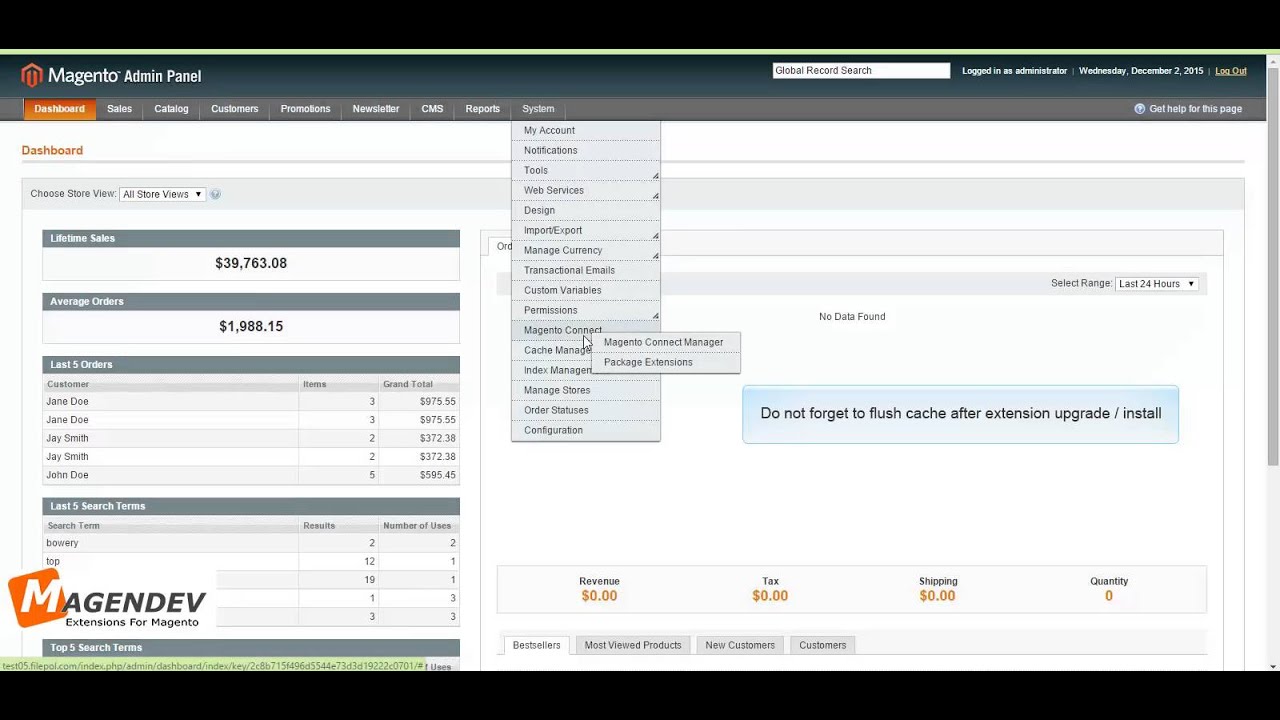Open Configuration from System menu
Screen dimensions: 1280x720
coord(586,430)
